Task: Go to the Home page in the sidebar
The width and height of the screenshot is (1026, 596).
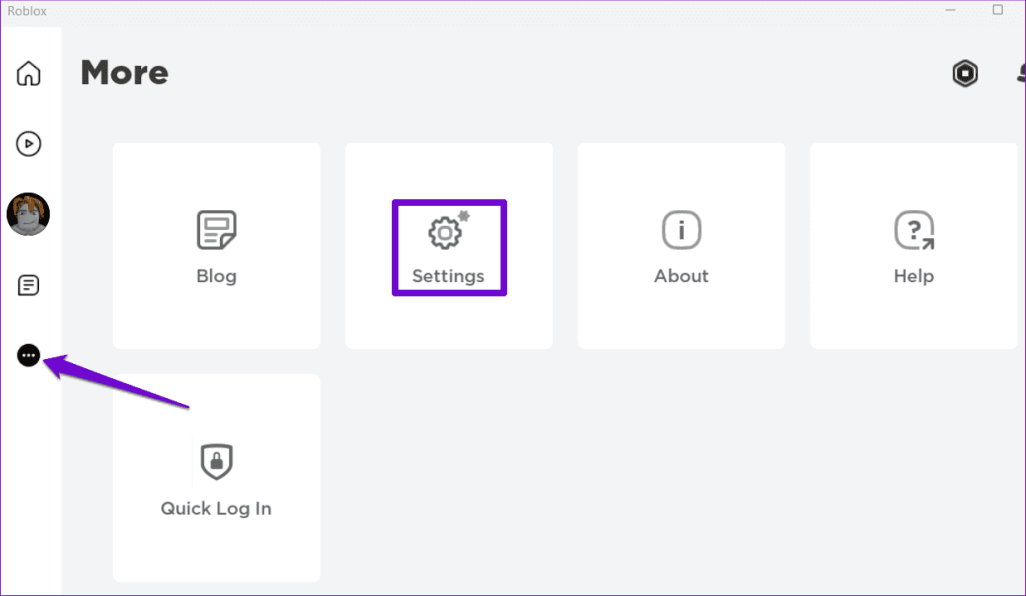Action: coord(29,73)
